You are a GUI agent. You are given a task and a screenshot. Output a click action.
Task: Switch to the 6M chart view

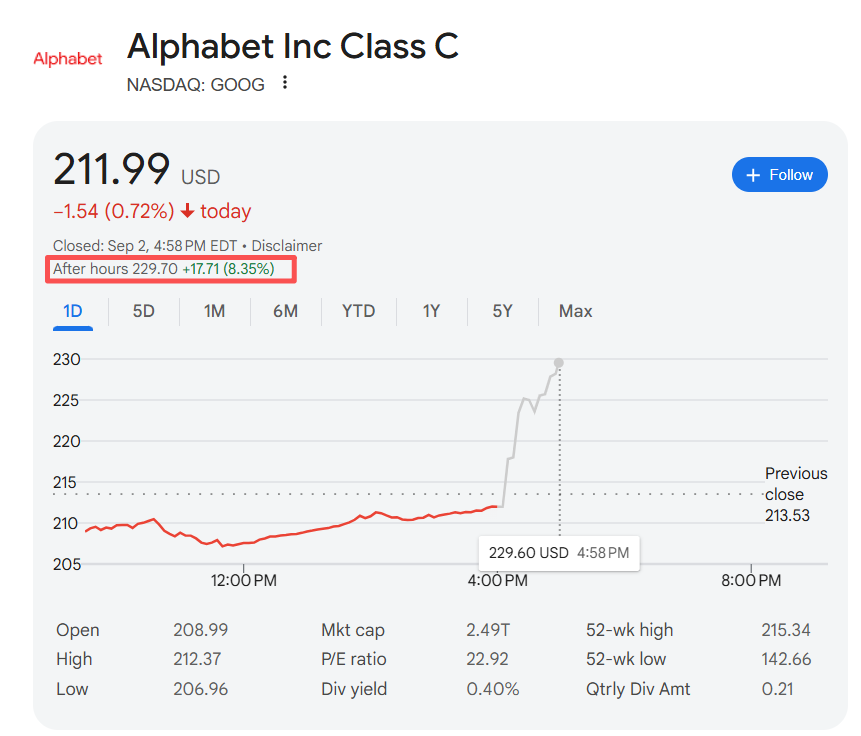[285, 311]
